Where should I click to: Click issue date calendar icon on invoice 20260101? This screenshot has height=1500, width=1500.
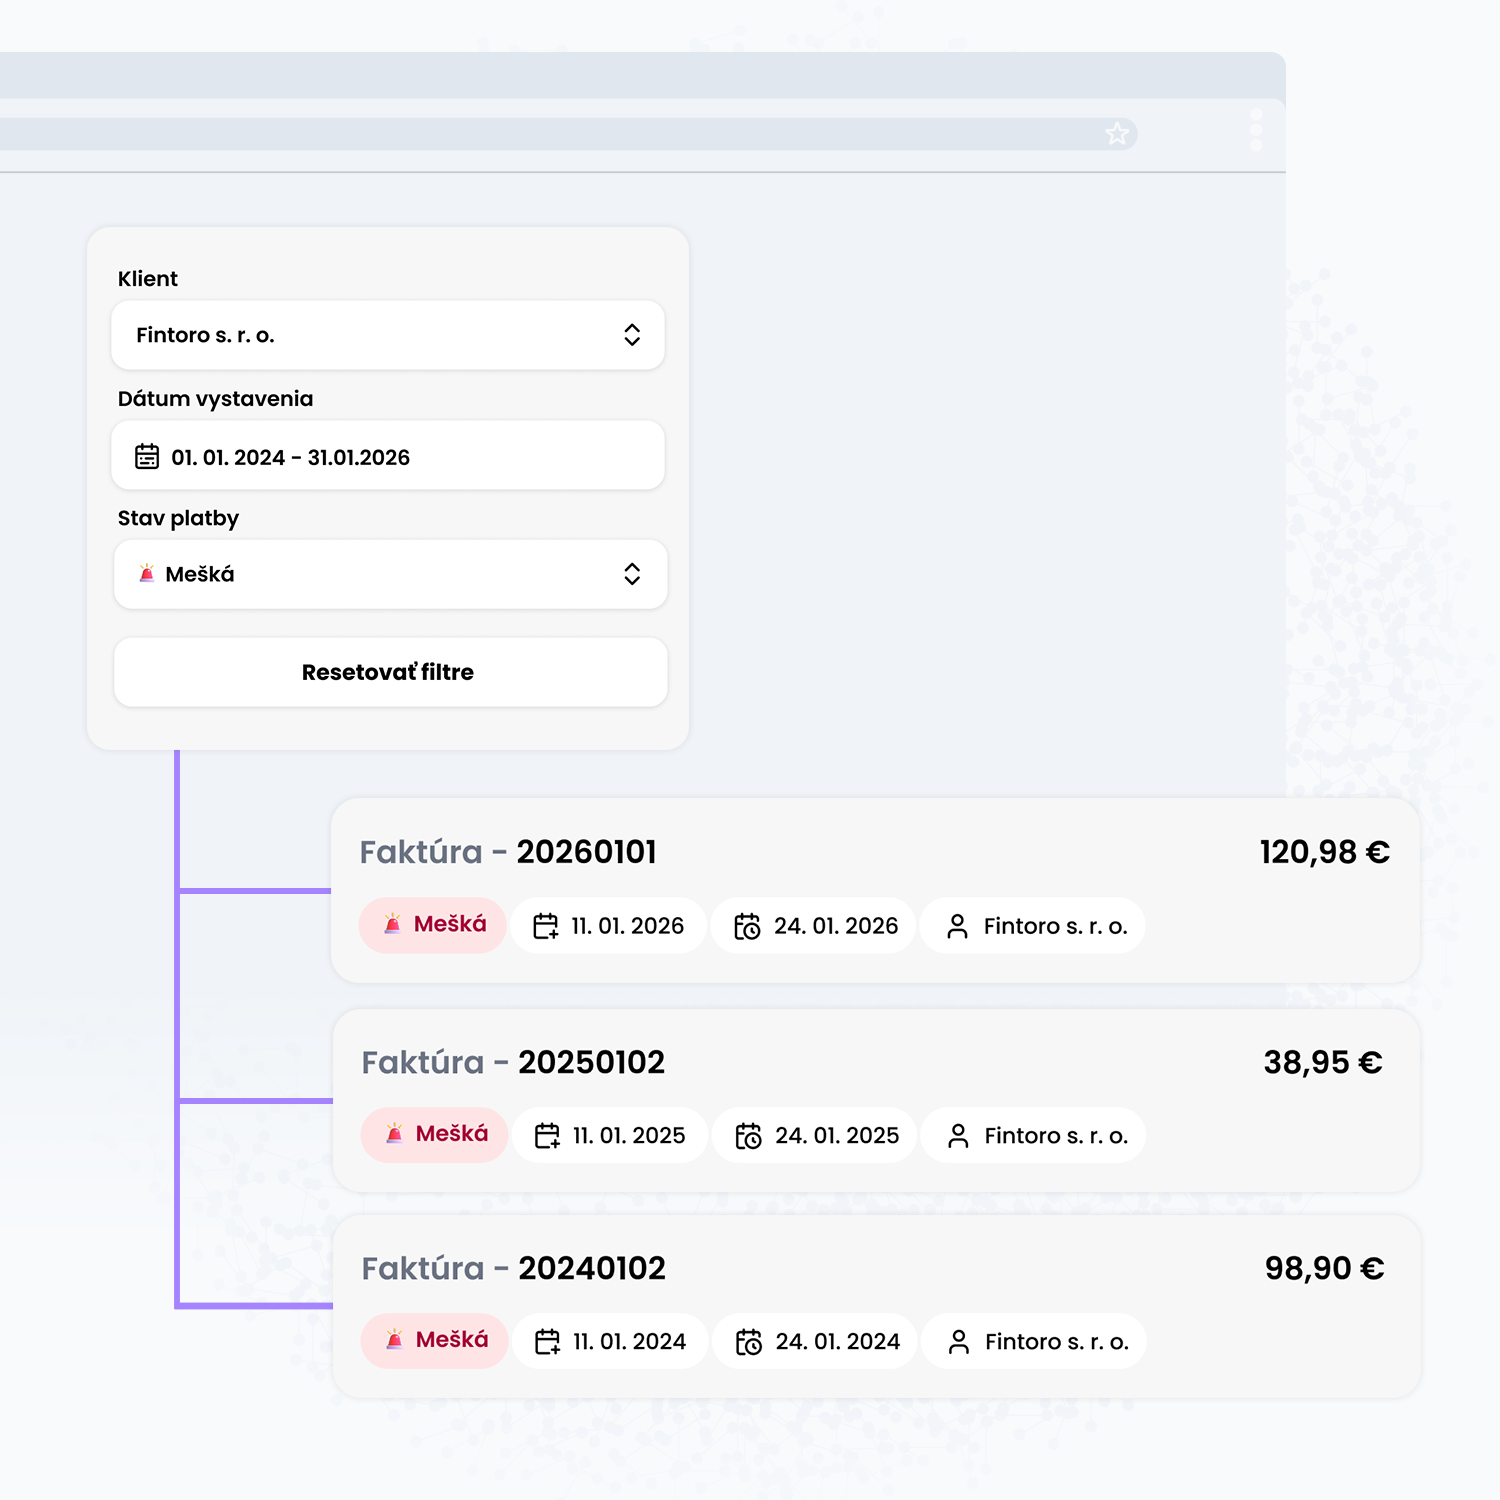545,926
